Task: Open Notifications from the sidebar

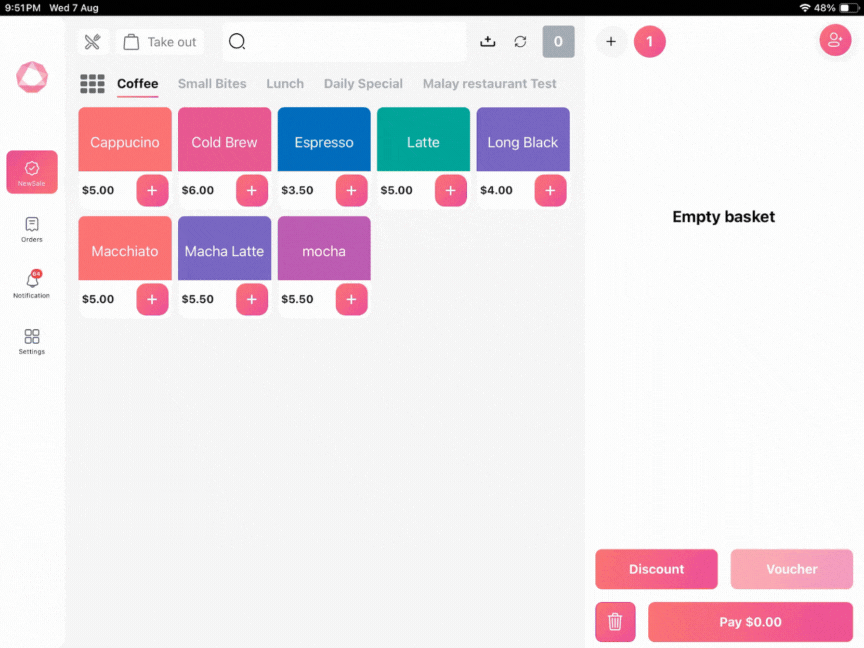Action: click(32, 285)
